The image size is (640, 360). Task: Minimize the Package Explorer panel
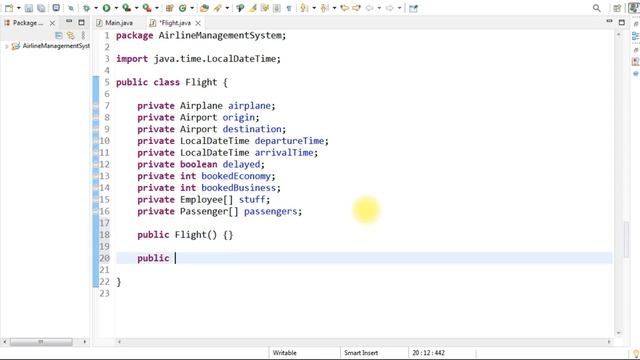click(69, 21)
